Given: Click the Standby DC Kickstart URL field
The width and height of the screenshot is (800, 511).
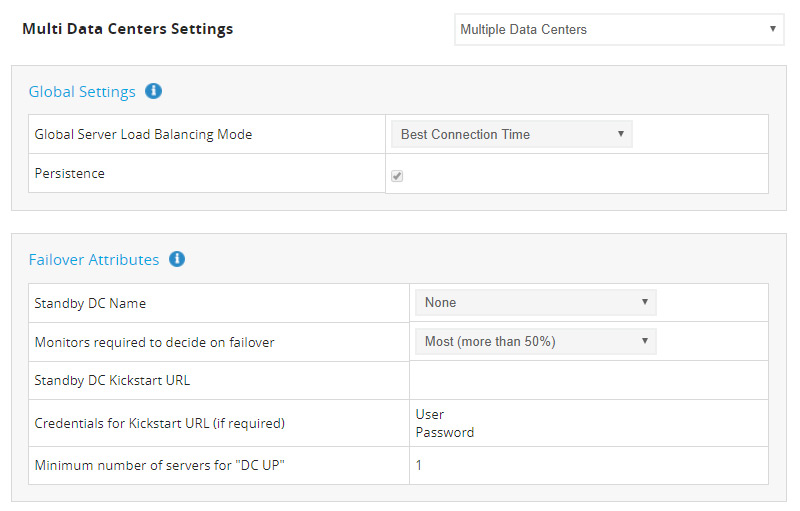Looking at the screenshot, I should 588,380.
